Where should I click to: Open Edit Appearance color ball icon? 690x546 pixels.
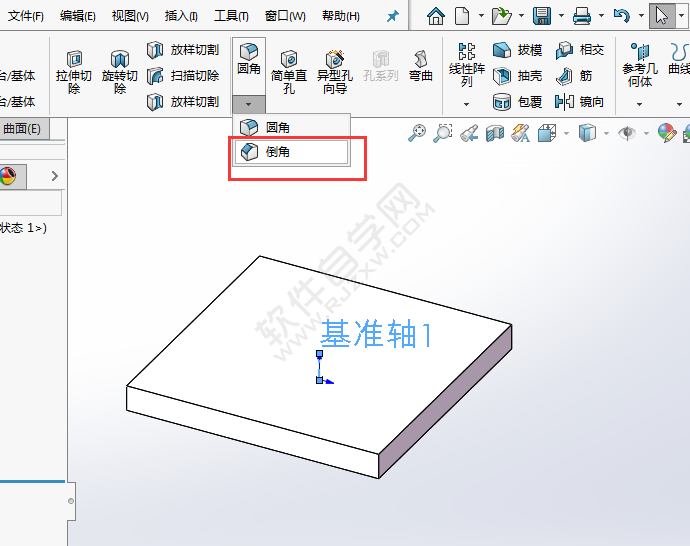pyautogui.click(x=667, y=133)
